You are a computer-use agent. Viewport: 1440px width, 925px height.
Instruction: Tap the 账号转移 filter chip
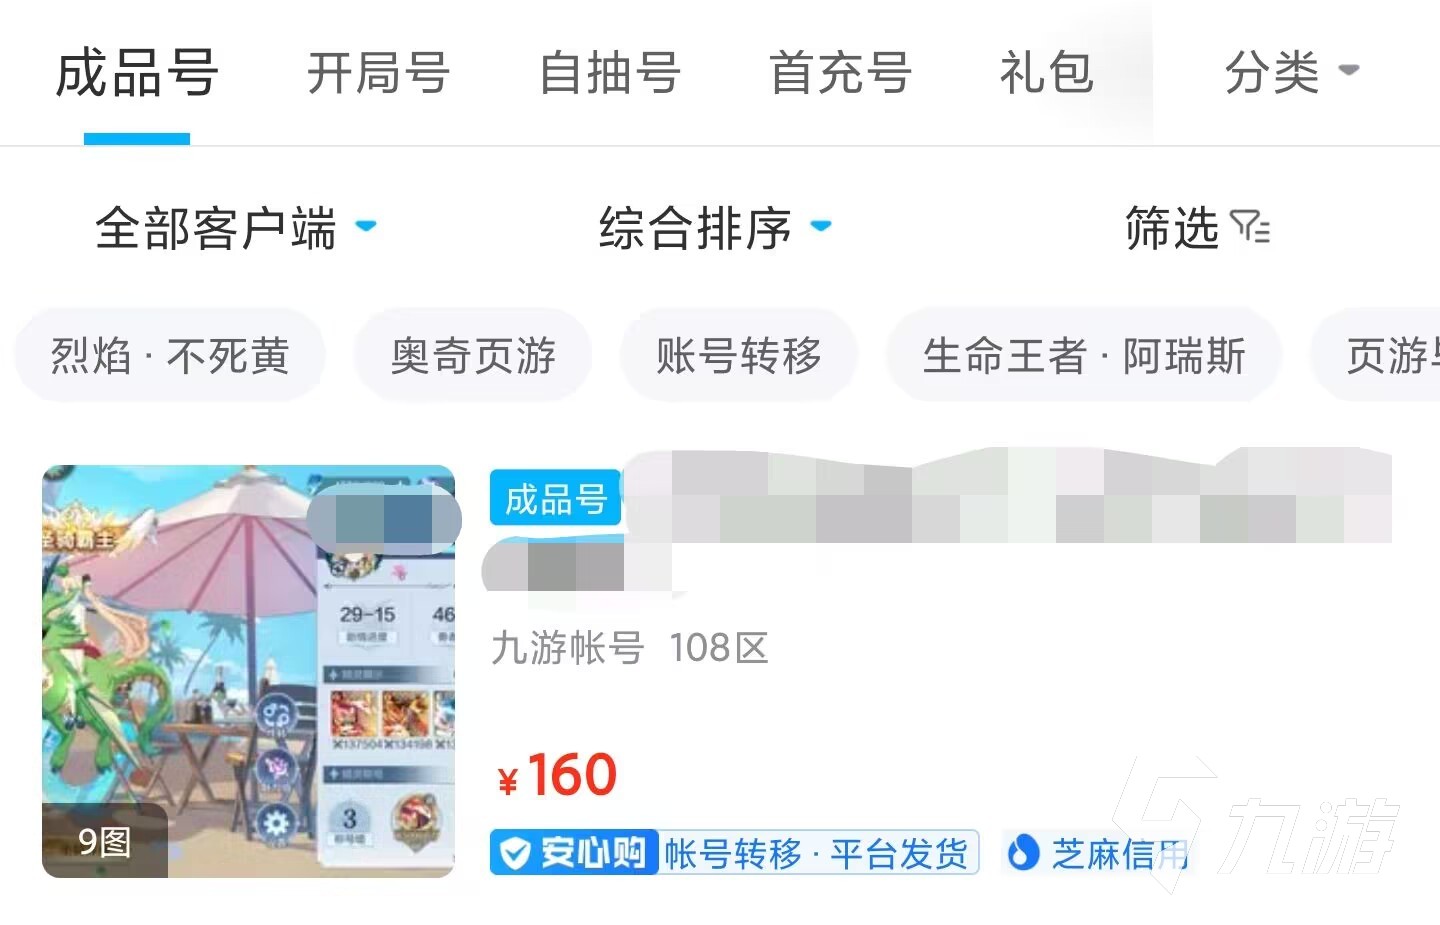point(739,355)
